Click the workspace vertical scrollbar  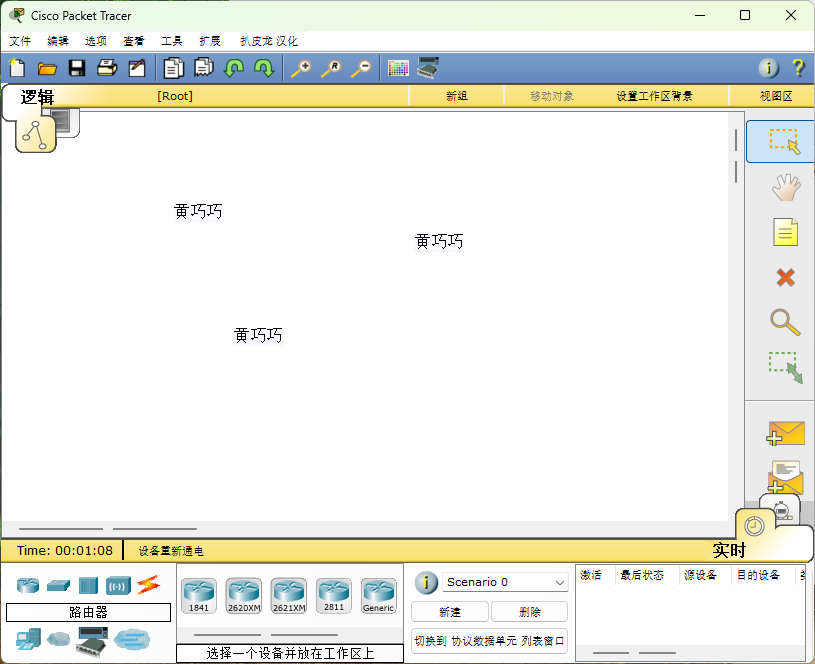click(x=736, y=316)
